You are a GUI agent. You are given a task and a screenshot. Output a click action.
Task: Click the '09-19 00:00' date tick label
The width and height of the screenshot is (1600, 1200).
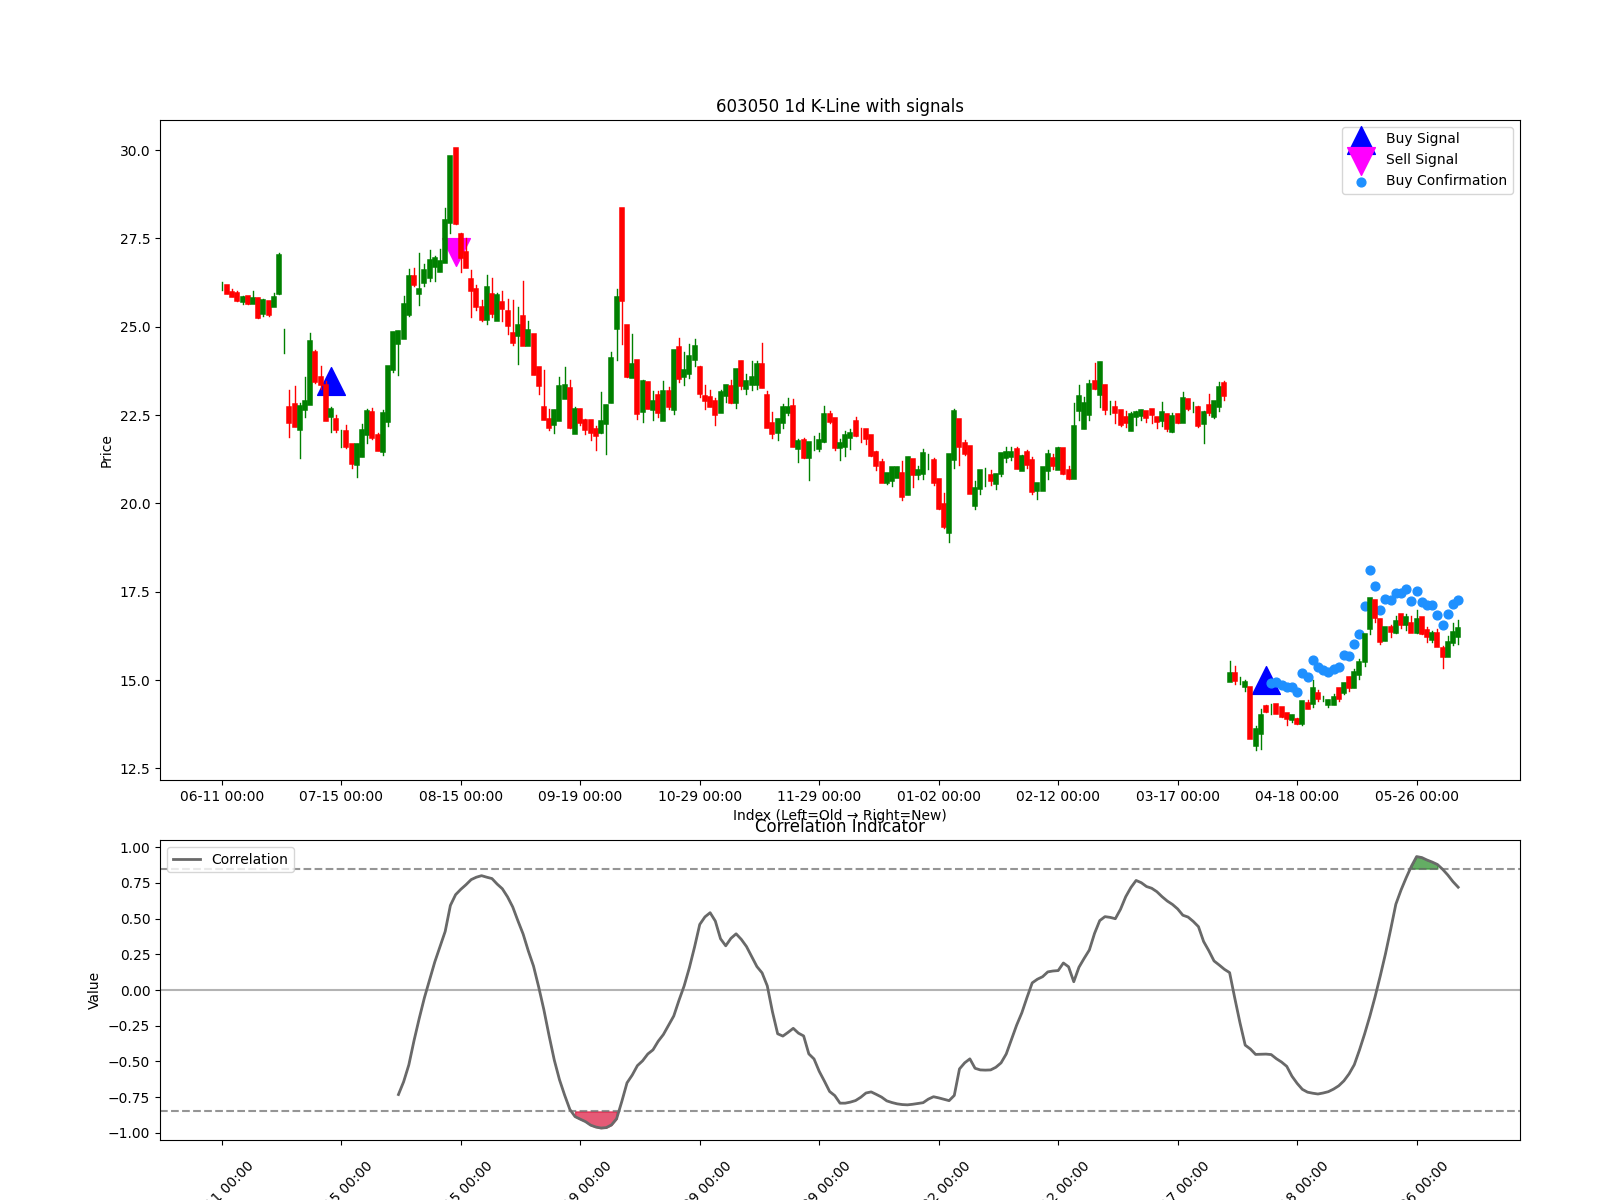click(x=580, y=797)
